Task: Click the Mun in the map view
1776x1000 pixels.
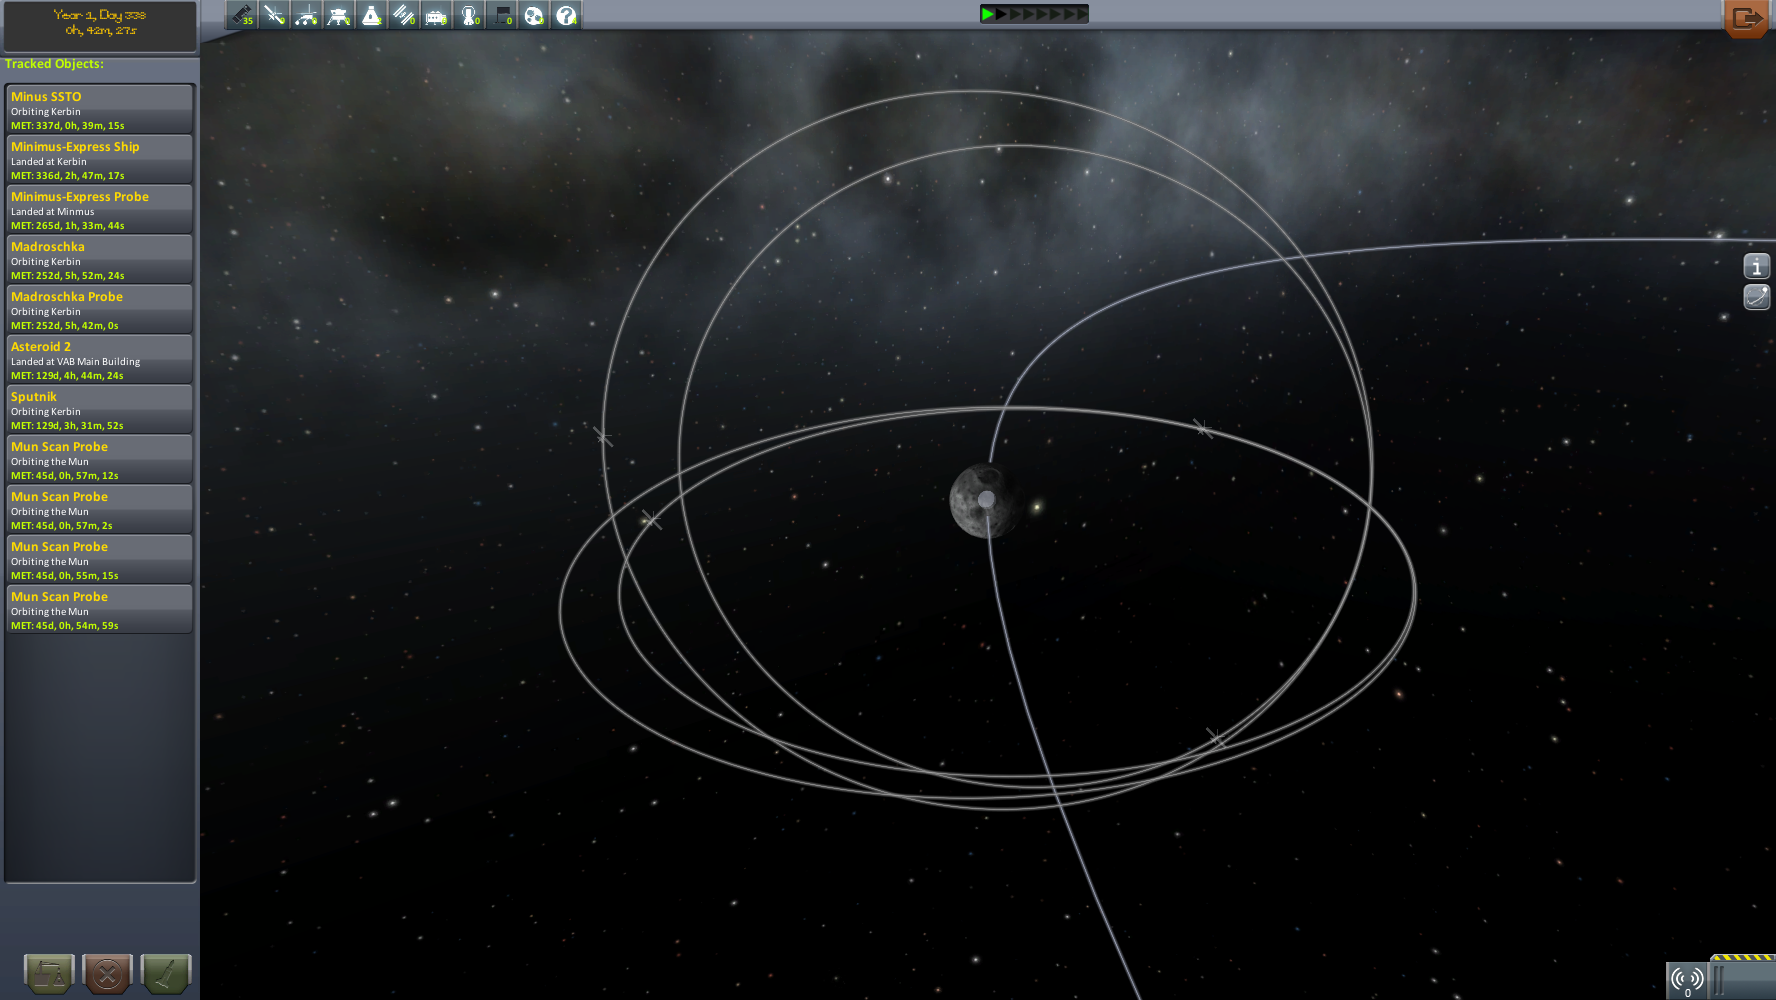Action: click(985, 501)
